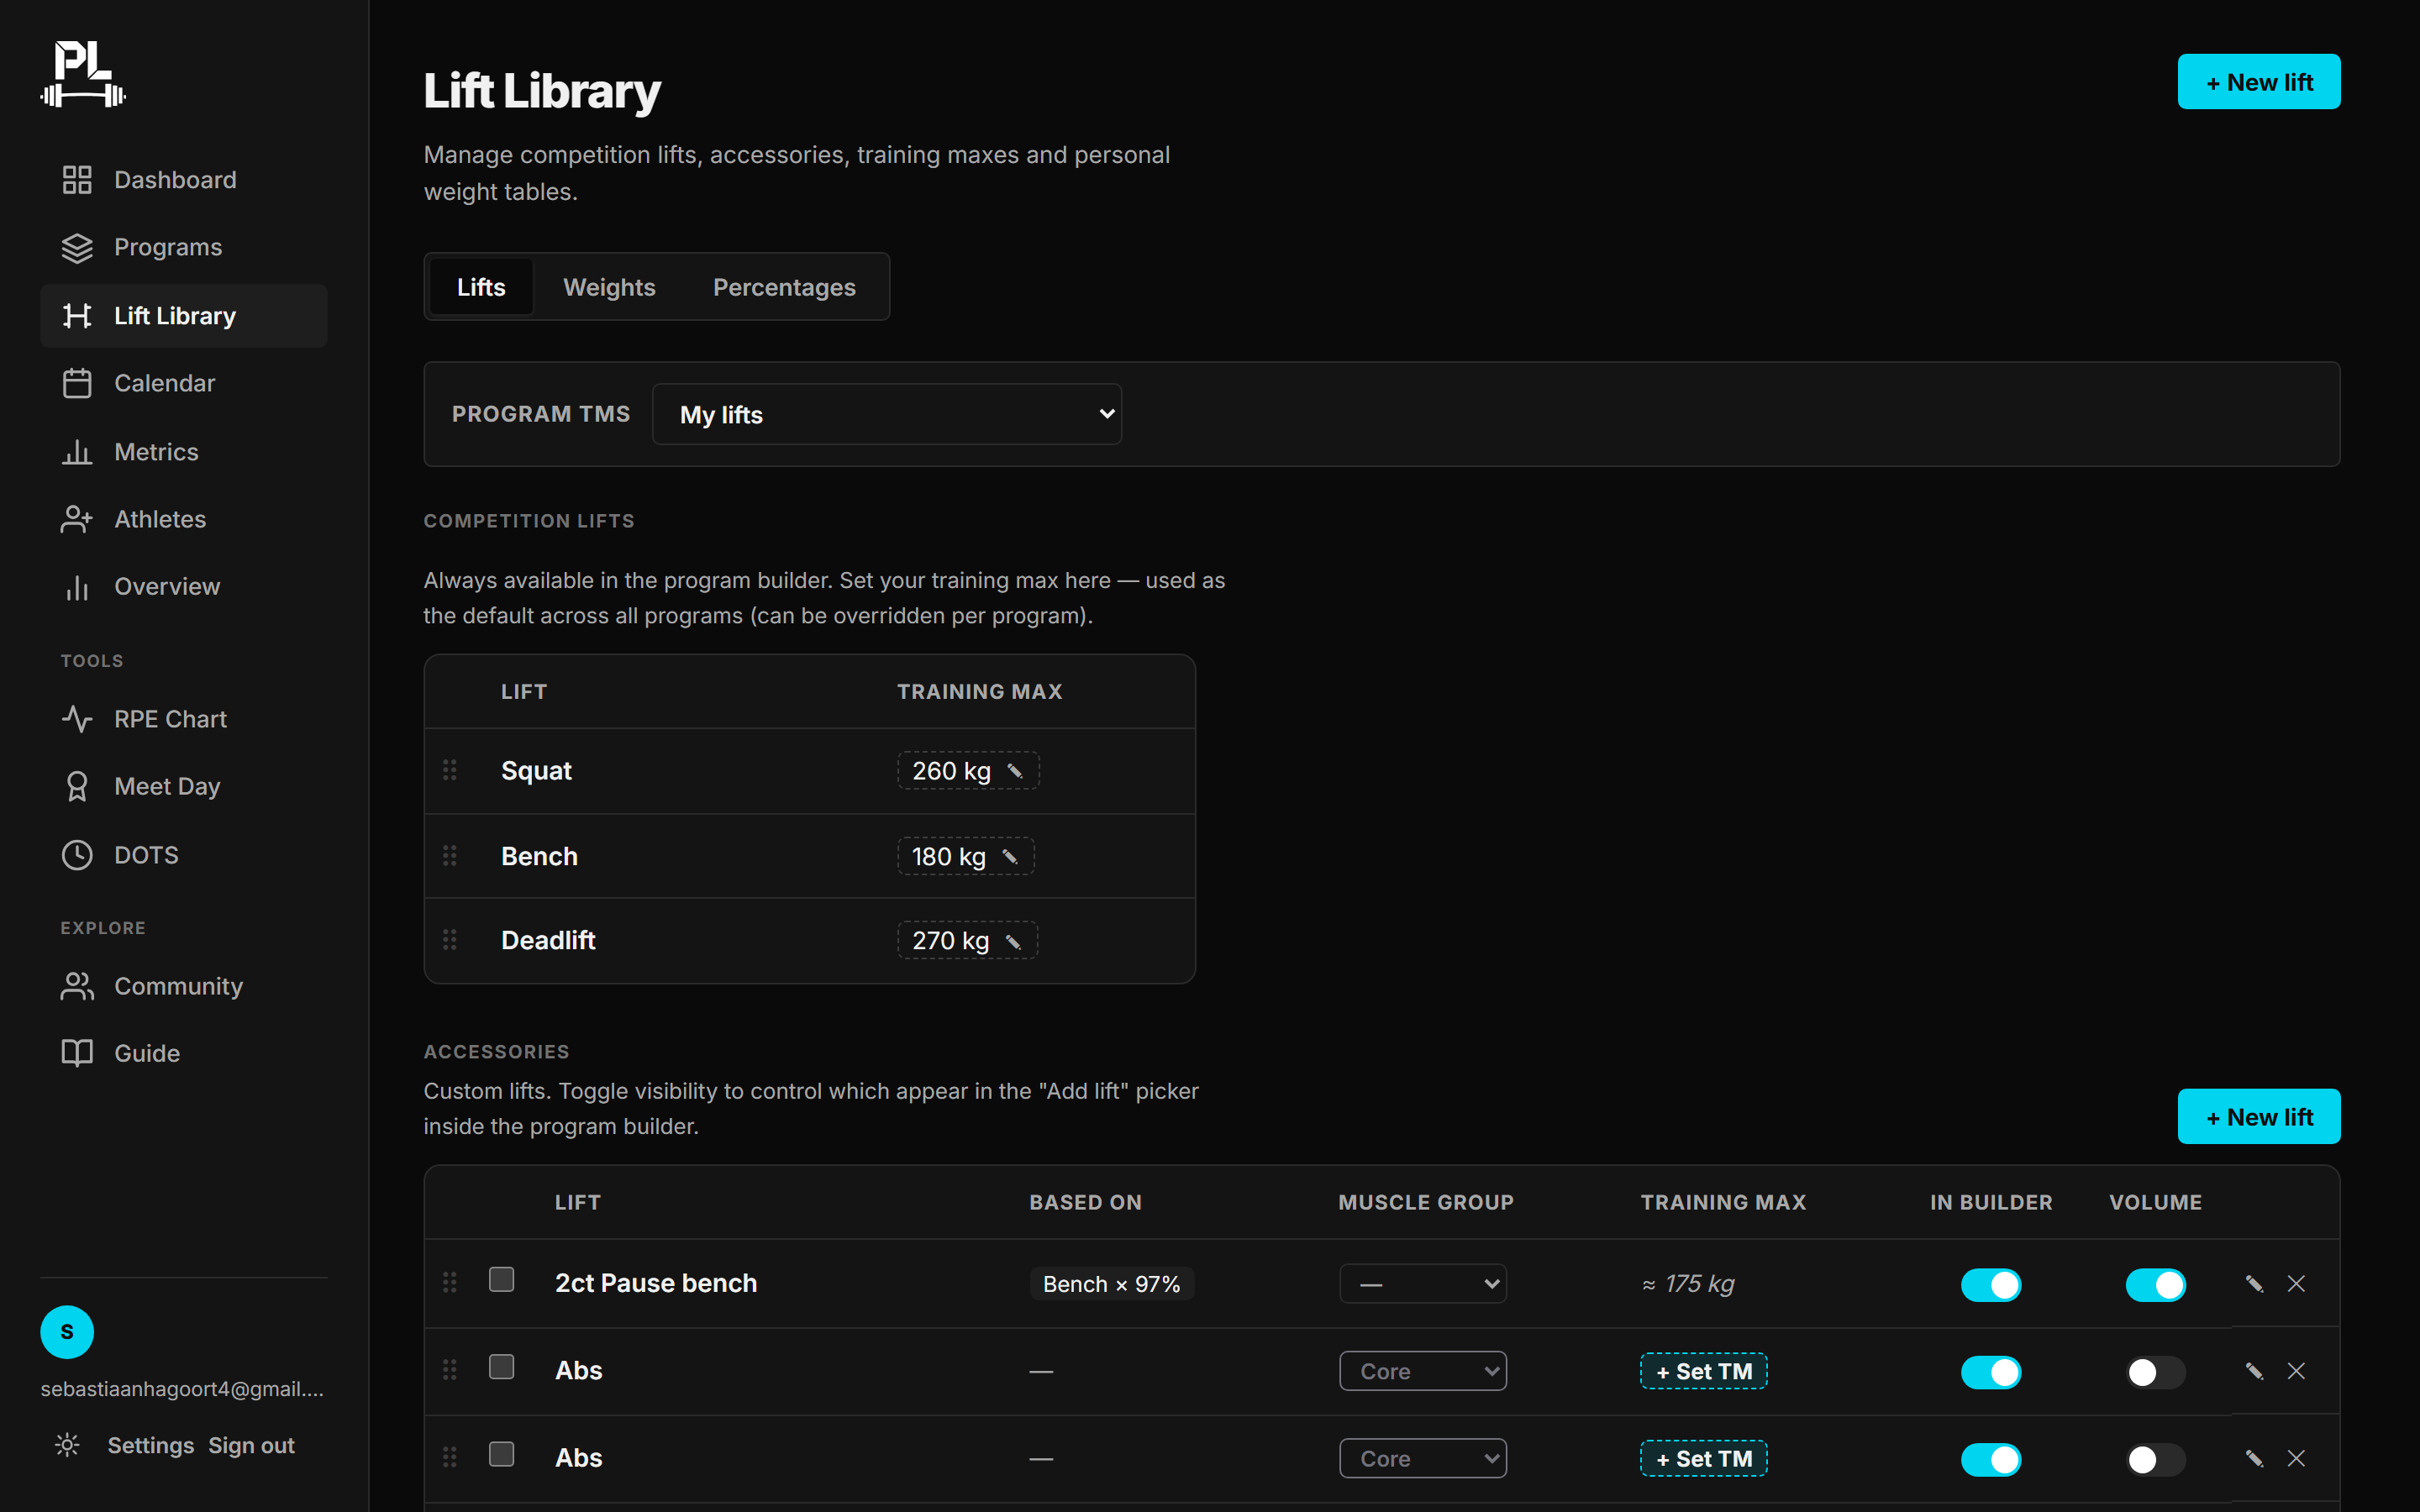Viewport: 2420px width, 1512px height.
Task: Switch to the Percentages tab
Action: click(784, 287)
